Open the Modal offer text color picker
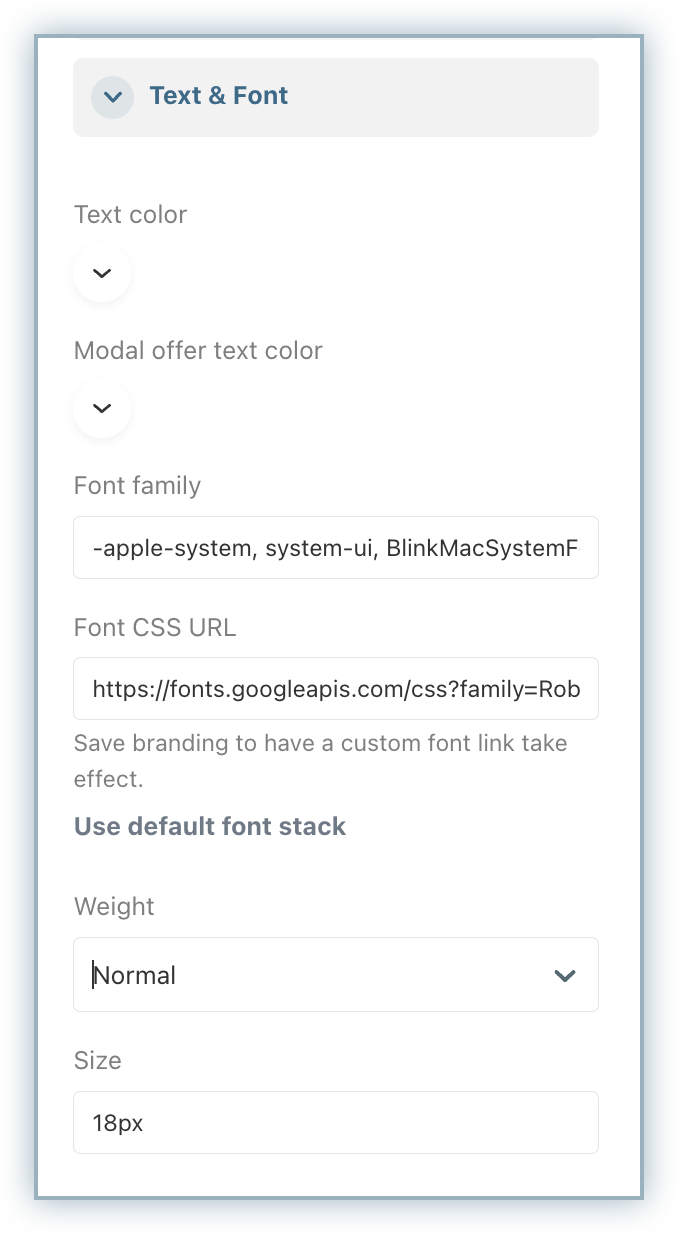The width and height of the screenshot is (678, 1234). point(102,408)
